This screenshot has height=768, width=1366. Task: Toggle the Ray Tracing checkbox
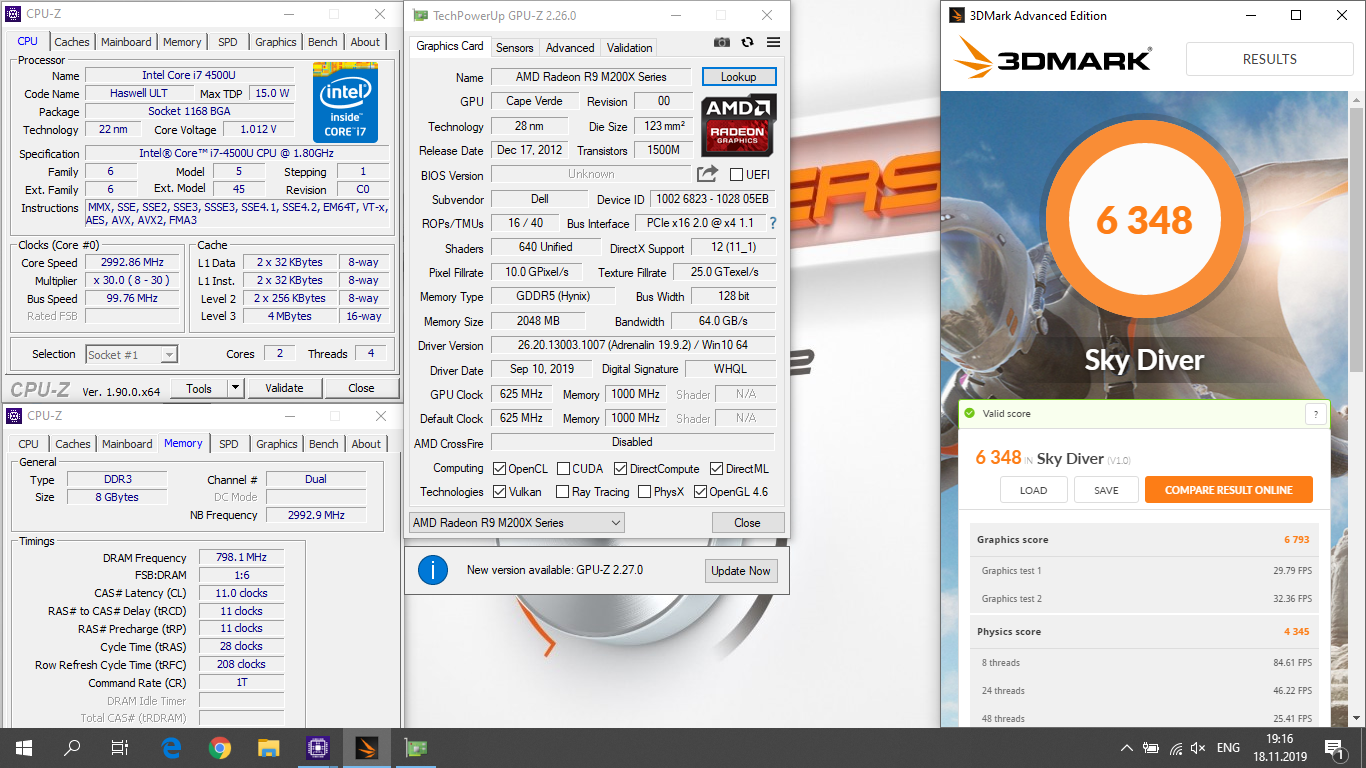pos(564,491)
